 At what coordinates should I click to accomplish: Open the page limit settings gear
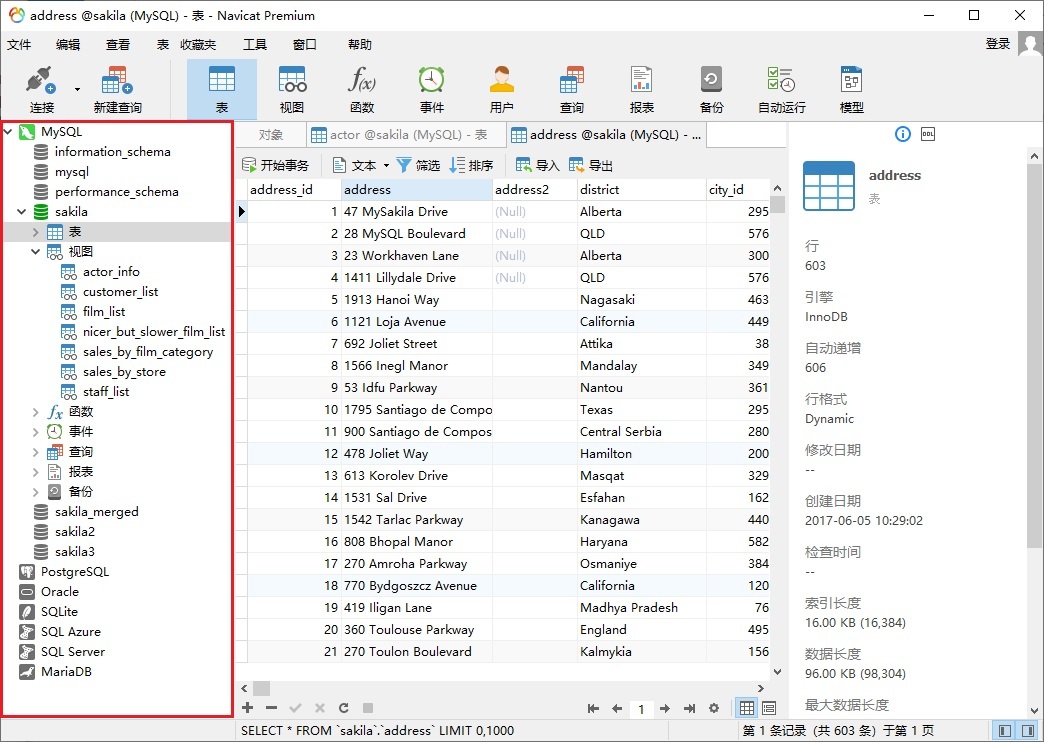[714, 709]
